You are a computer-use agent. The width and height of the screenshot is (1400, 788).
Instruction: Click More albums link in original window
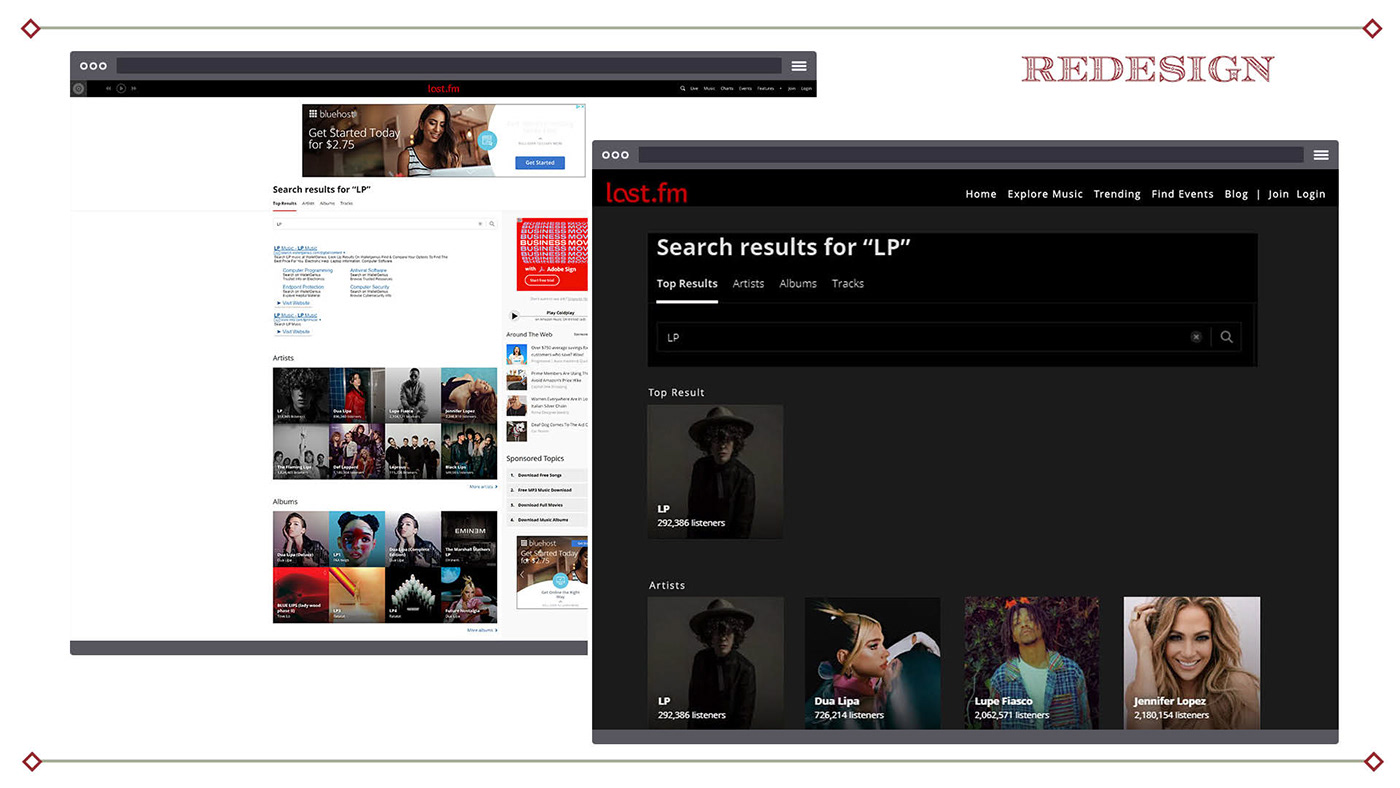482,631
